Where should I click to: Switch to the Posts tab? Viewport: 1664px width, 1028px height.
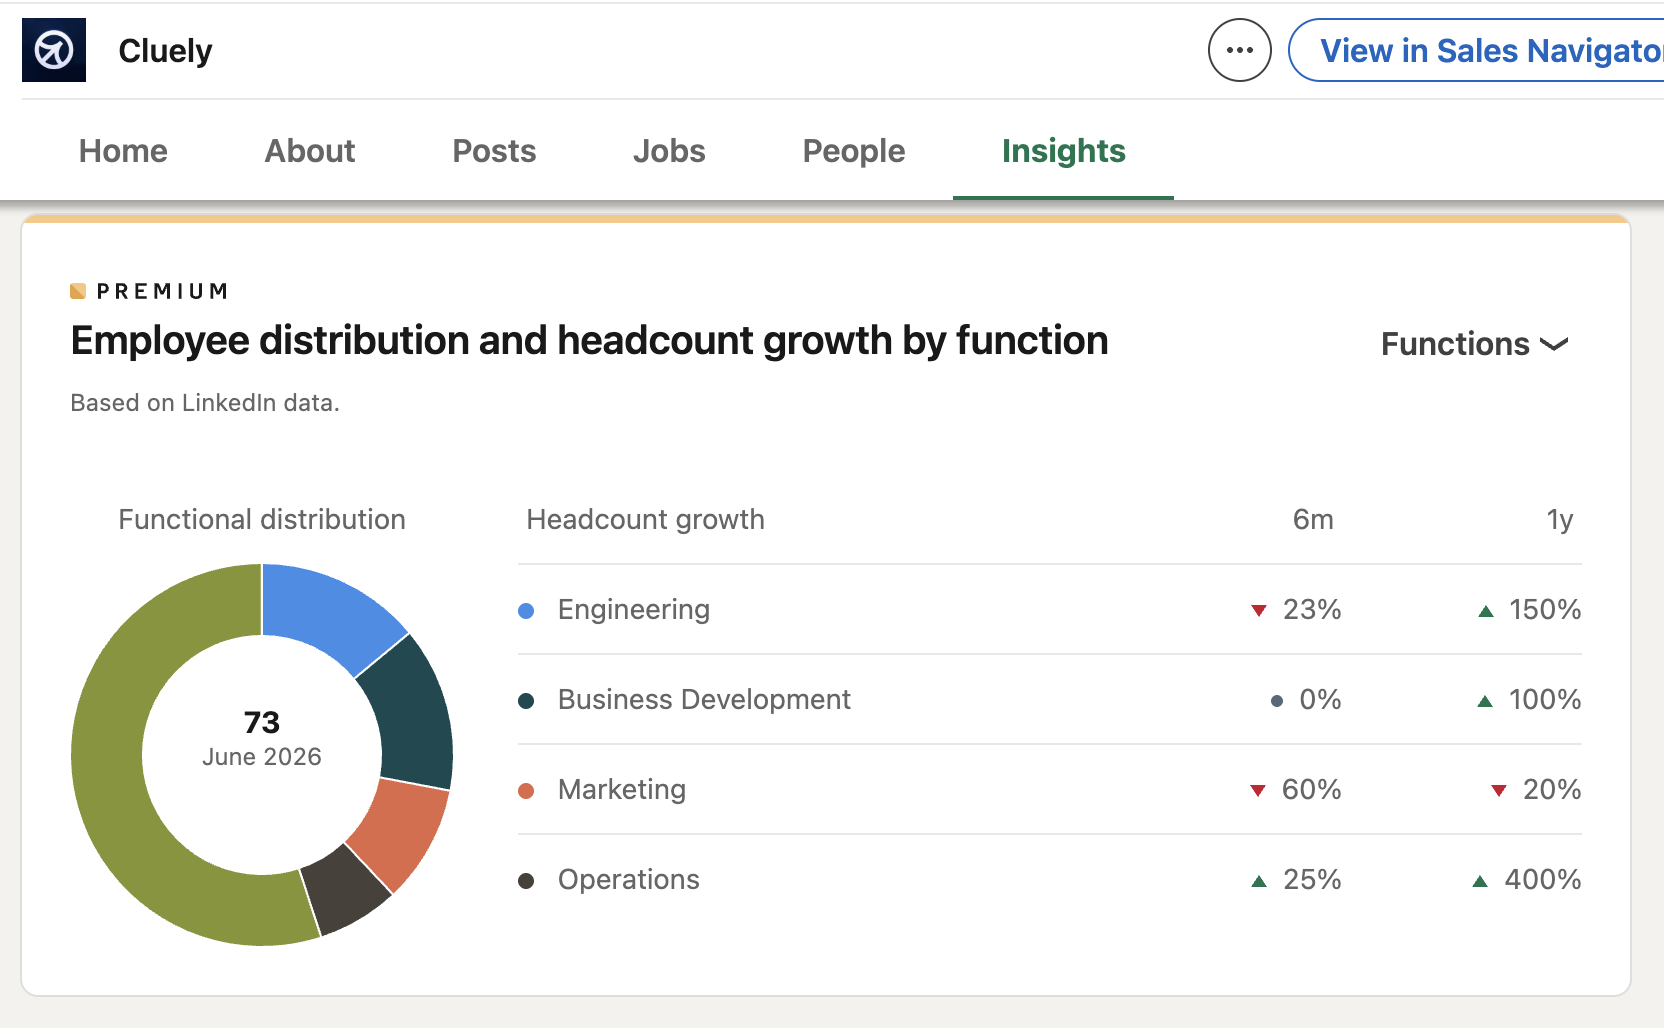pyautogui.click(x=494, y=151)
